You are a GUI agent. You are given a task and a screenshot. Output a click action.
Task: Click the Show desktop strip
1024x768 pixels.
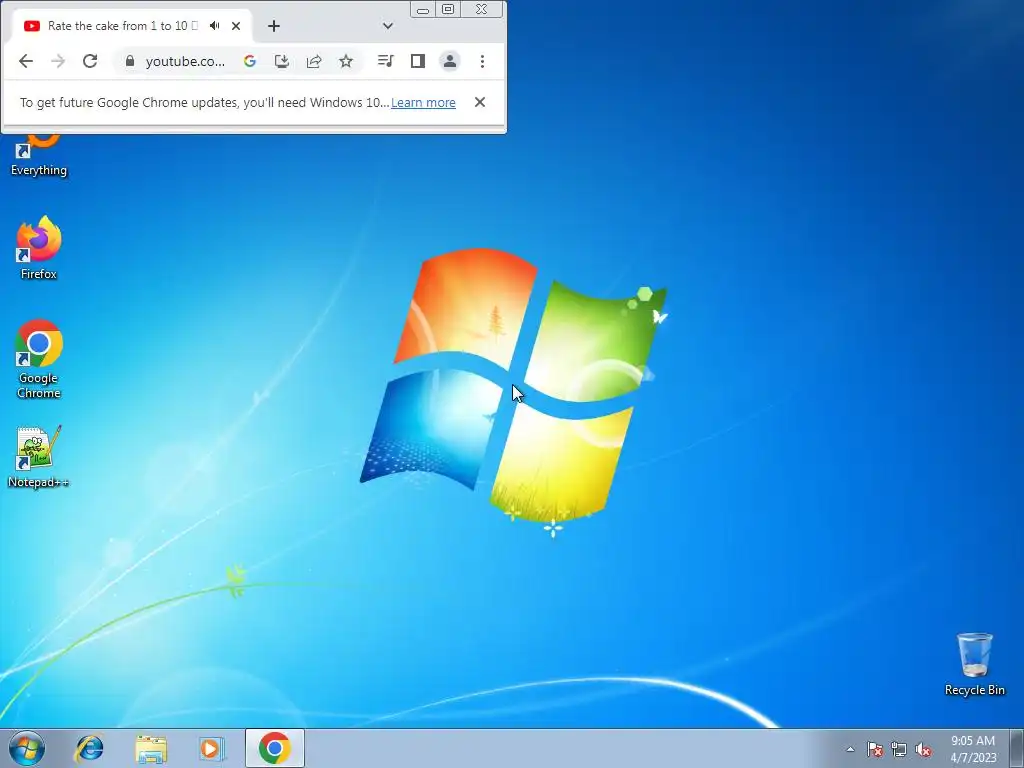[1017, 748]
